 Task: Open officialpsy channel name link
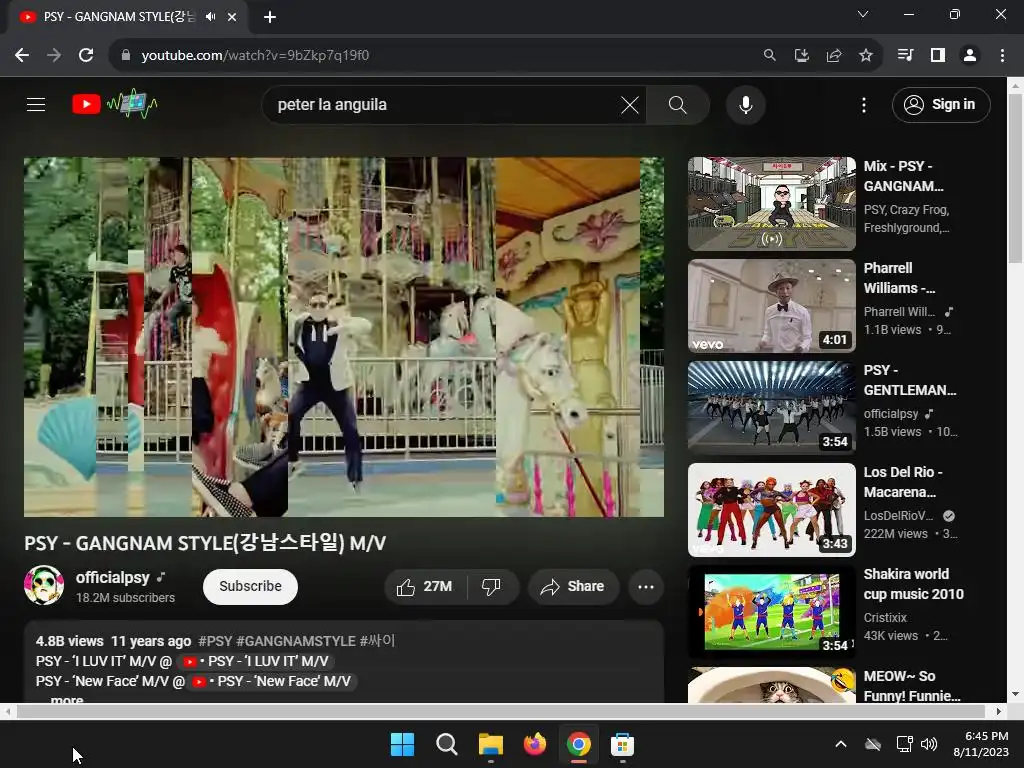pyautogui.click(x=112, y=577)
